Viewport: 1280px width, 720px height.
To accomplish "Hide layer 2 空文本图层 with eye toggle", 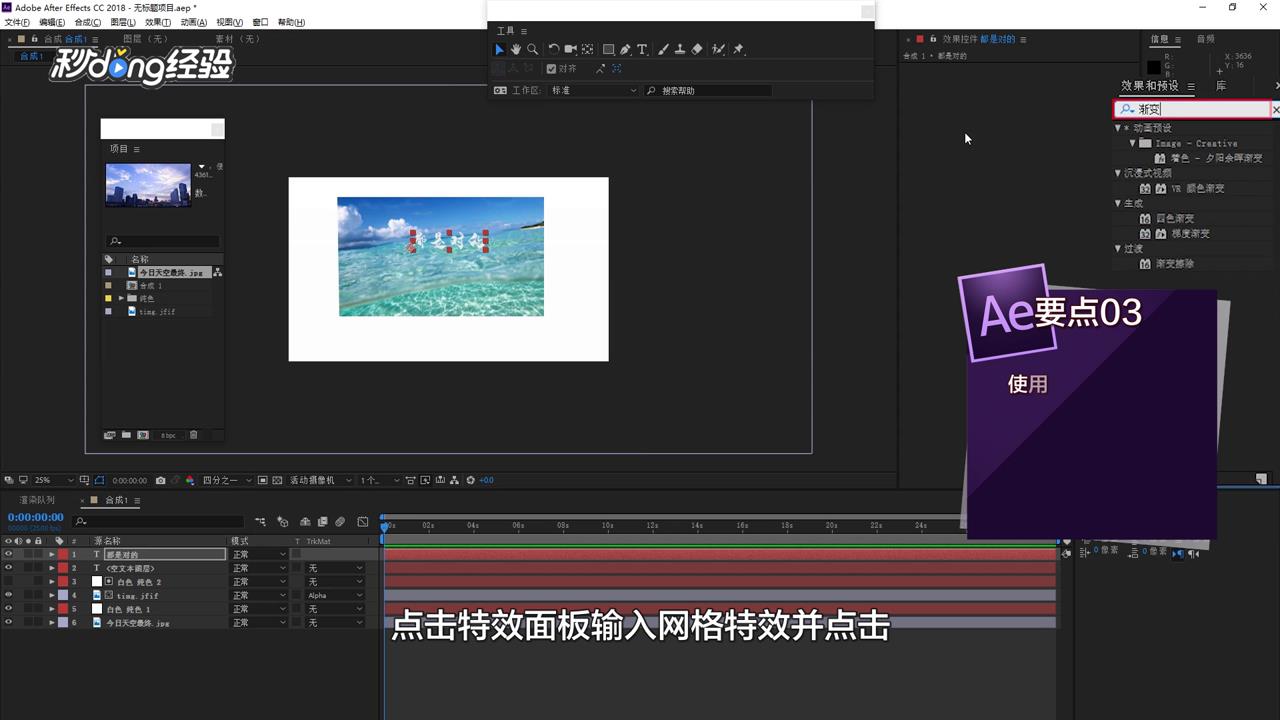I will coord(8,568).
